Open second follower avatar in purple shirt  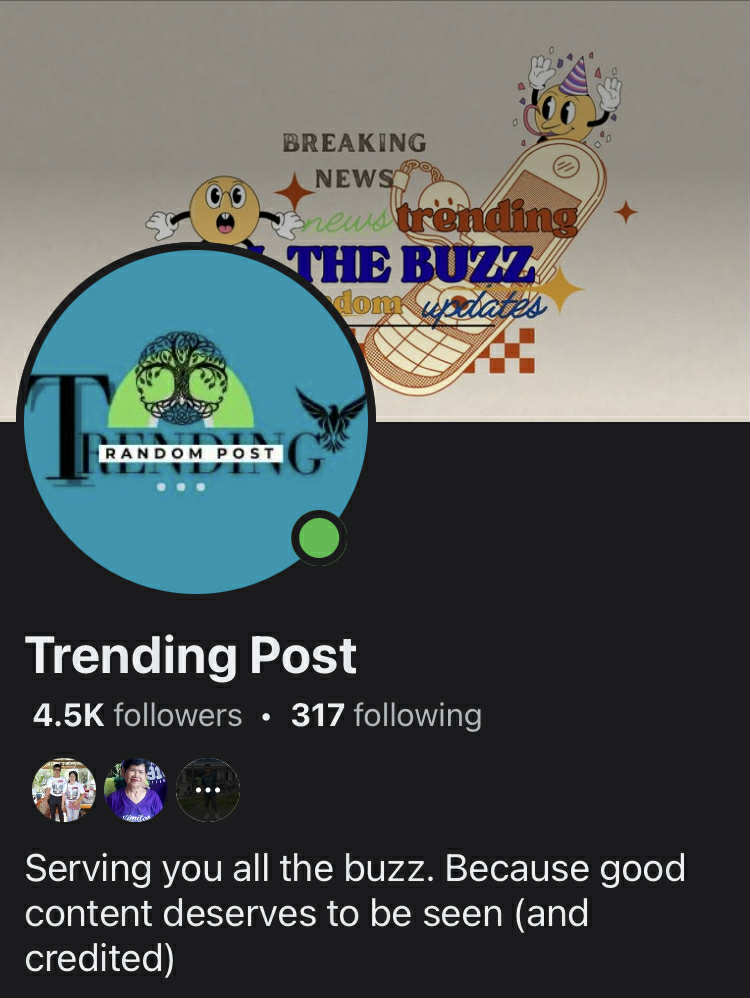(x=136, y=789)
